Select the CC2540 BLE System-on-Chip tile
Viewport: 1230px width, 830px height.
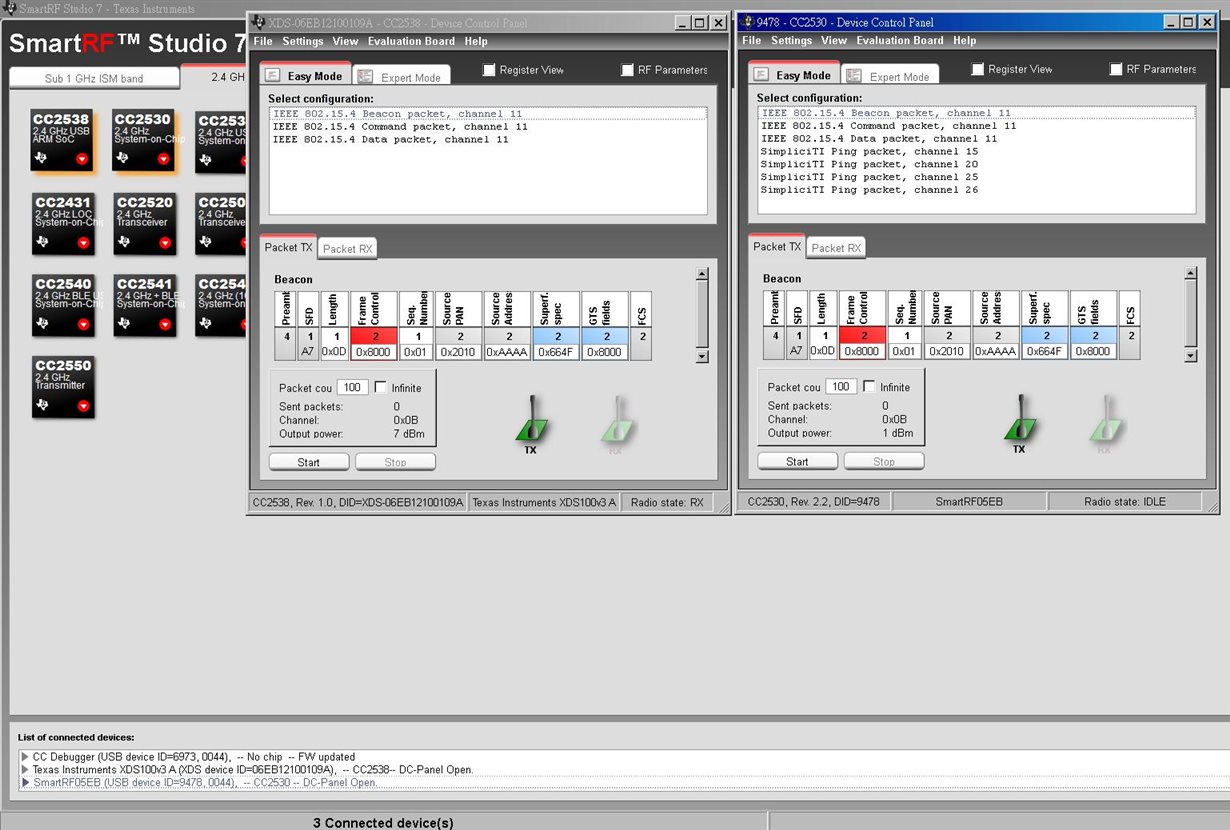(63, 306)
